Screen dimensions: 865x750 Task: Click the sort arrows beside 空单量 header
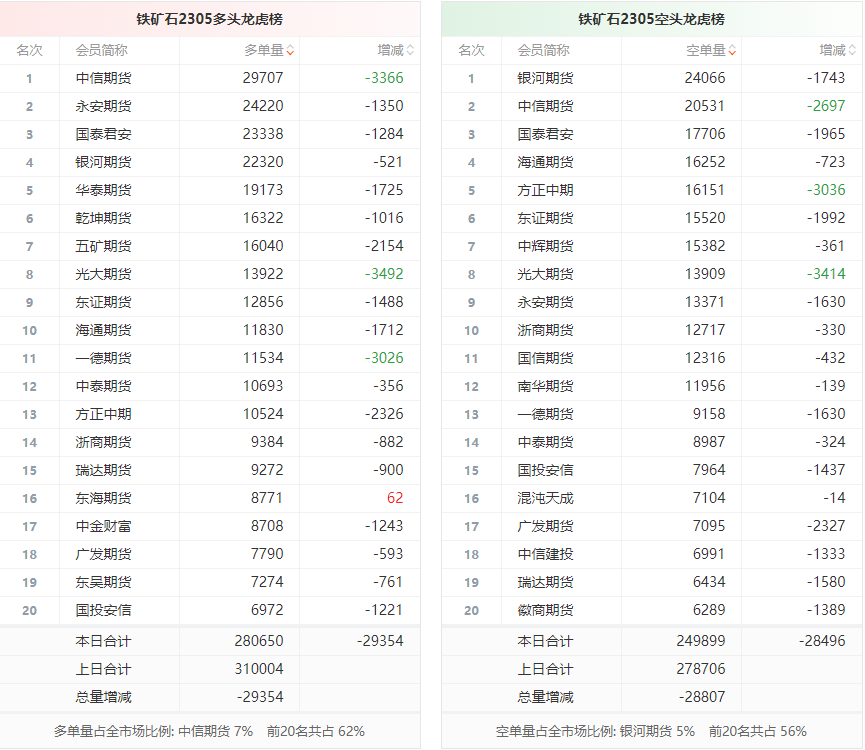732,51
